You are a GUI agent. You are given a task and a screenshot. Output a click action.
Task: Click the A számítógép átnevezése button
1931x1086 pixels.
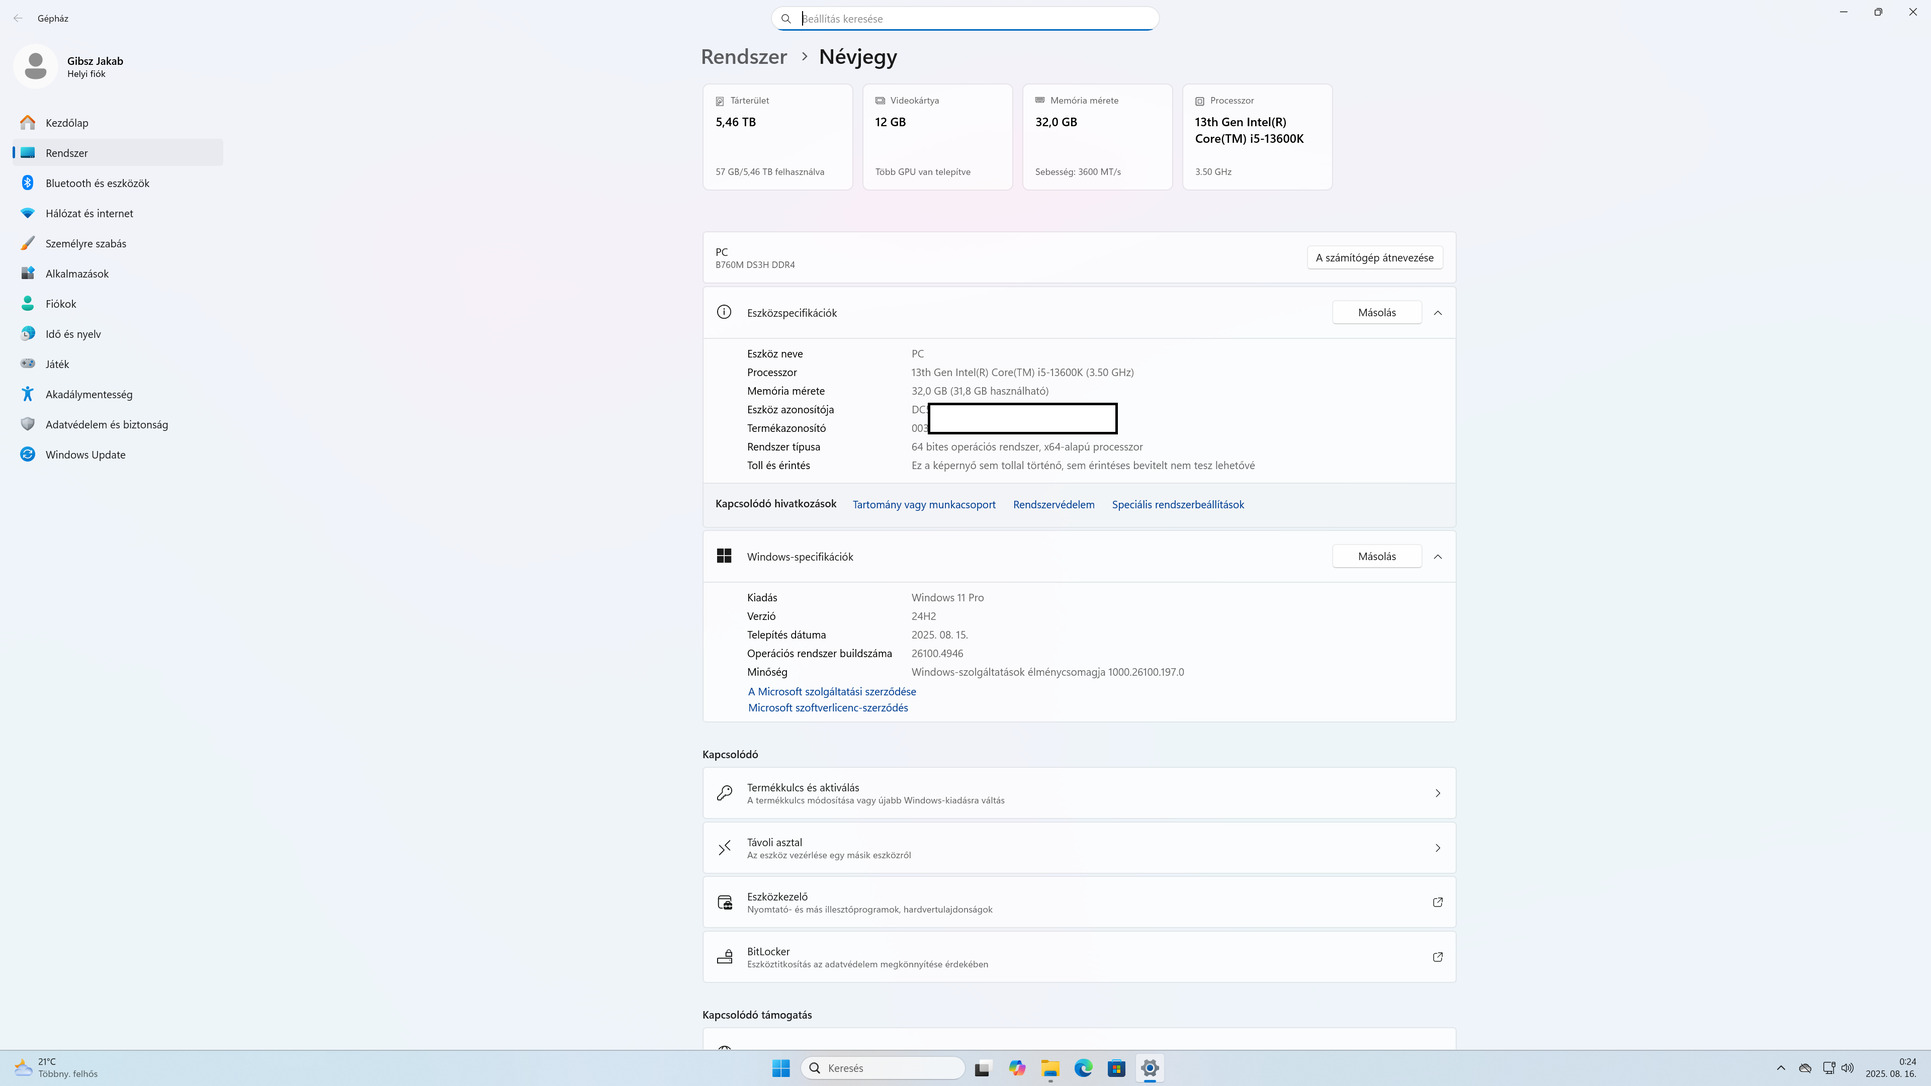pyautogui.click(x=1374, y=258)
